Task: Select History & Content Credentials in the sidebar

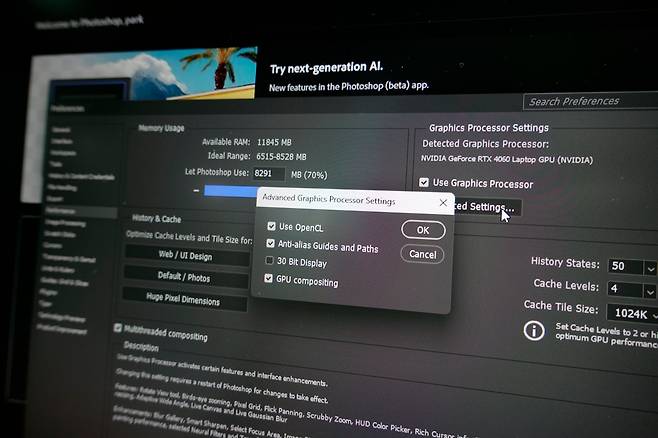Action: coord(81,177)
